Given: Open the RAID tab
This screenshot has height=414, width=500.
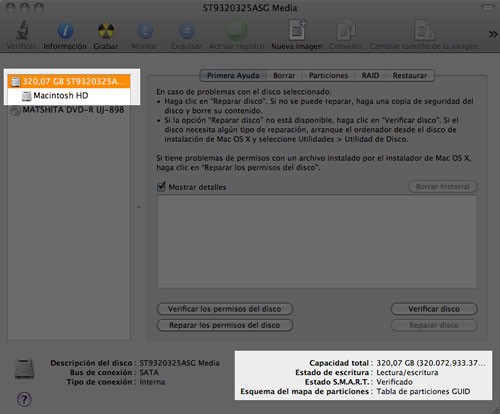Looking at the screenshot, I should pos(370,76).
